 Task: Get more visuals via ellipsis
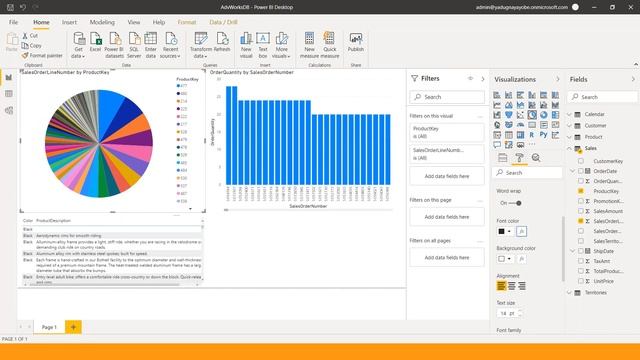[x=532, y=144]
